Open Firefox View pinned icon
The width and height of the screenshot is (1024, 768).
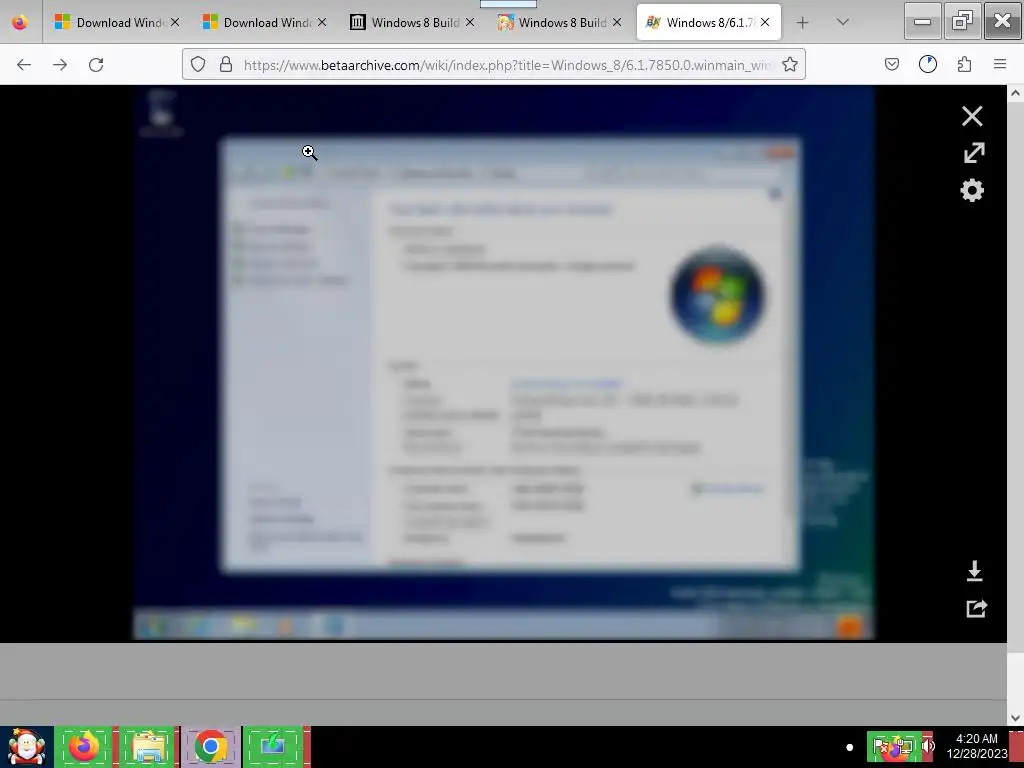coord(20,22)
